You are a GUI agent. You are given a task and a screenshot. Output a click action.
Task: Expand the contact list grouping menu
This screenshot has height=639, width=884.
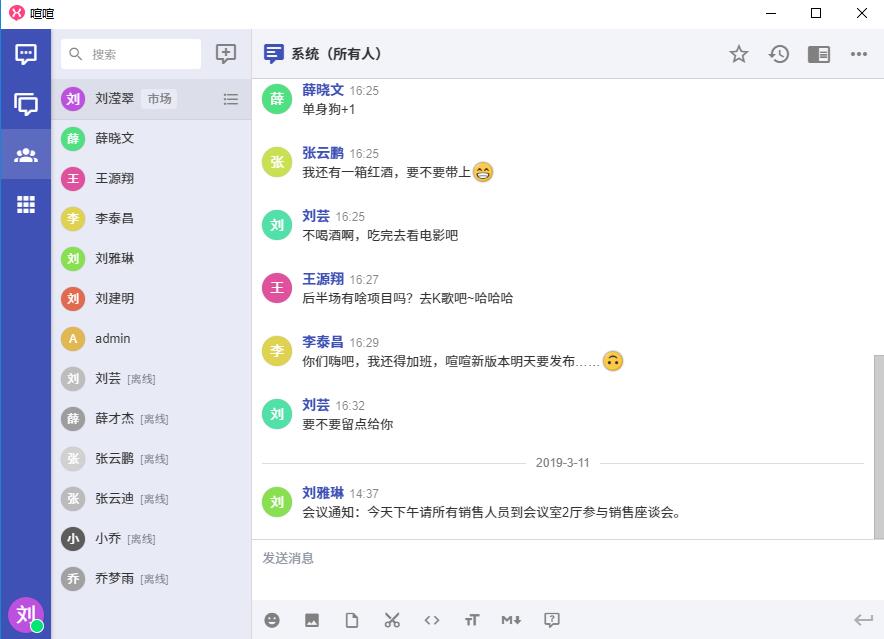point(231,99)
